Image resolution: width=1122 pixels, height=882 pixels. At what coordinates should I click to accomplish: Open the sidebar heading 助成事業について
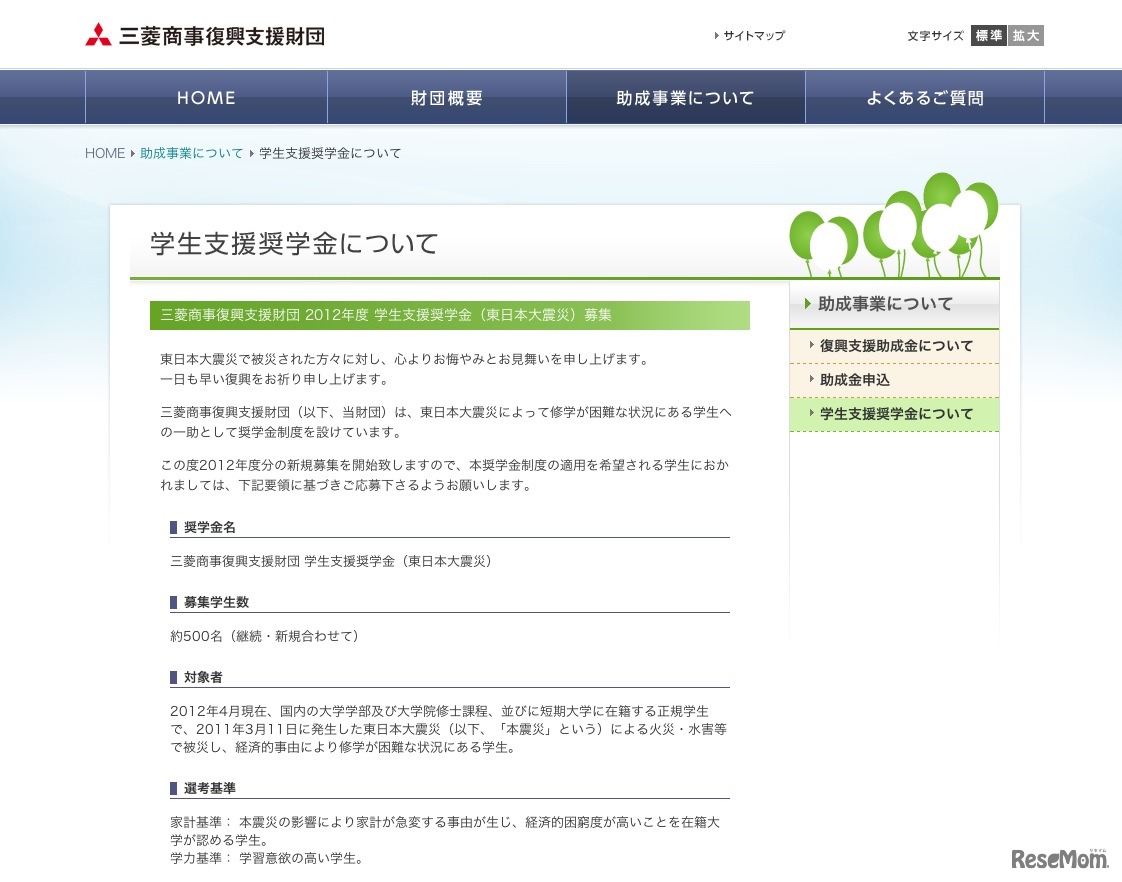coord(894,304)
